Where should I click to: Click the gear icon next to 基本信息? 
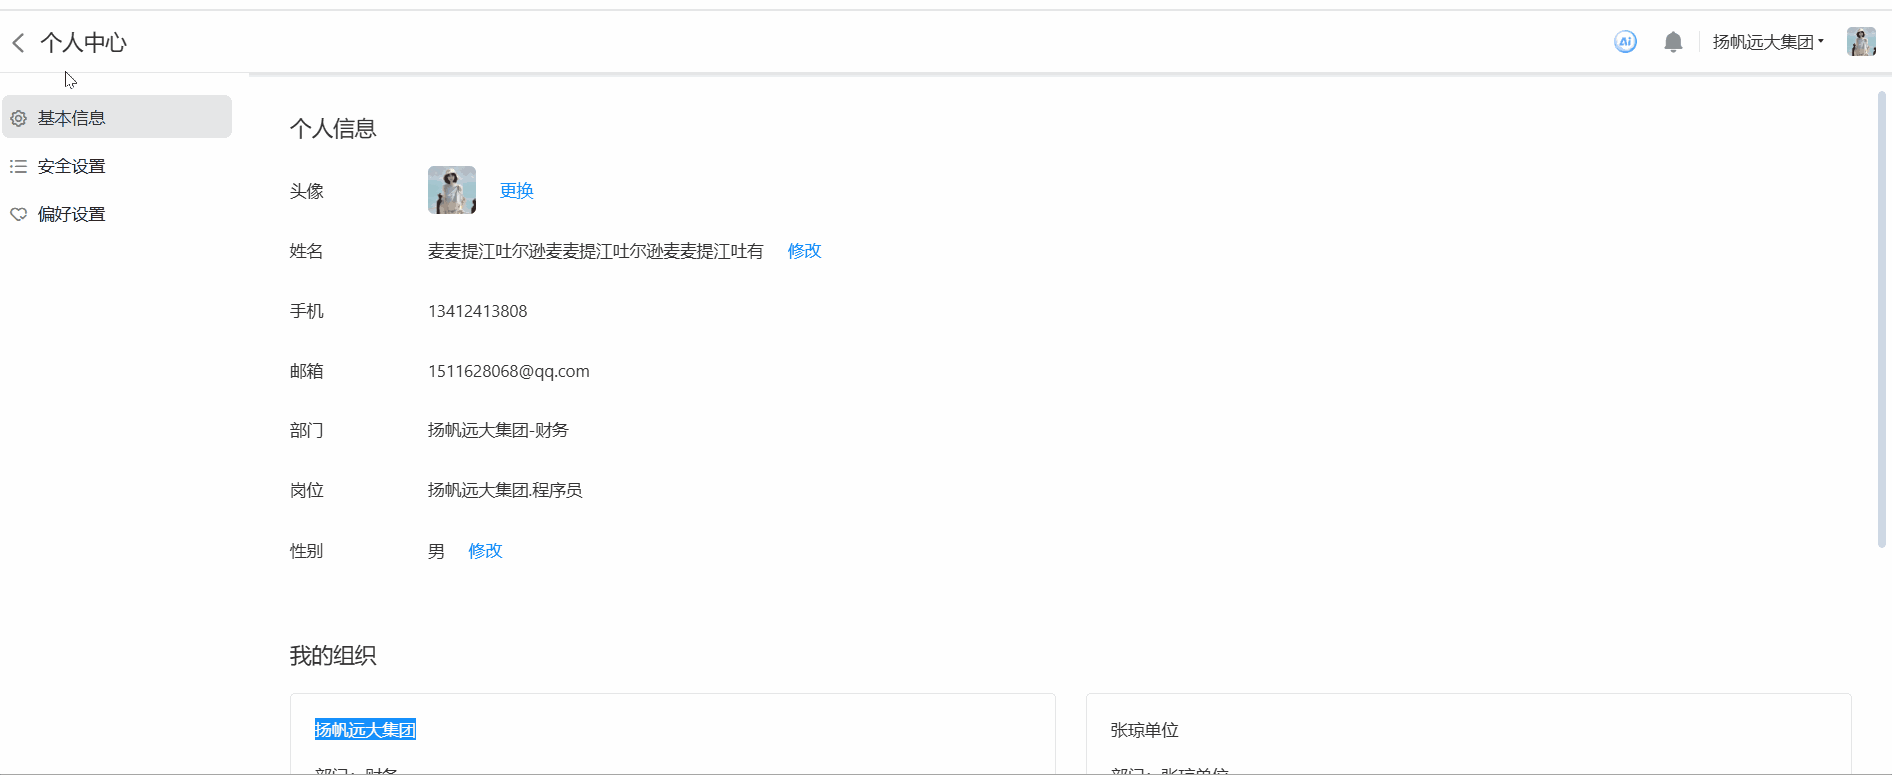18,118
